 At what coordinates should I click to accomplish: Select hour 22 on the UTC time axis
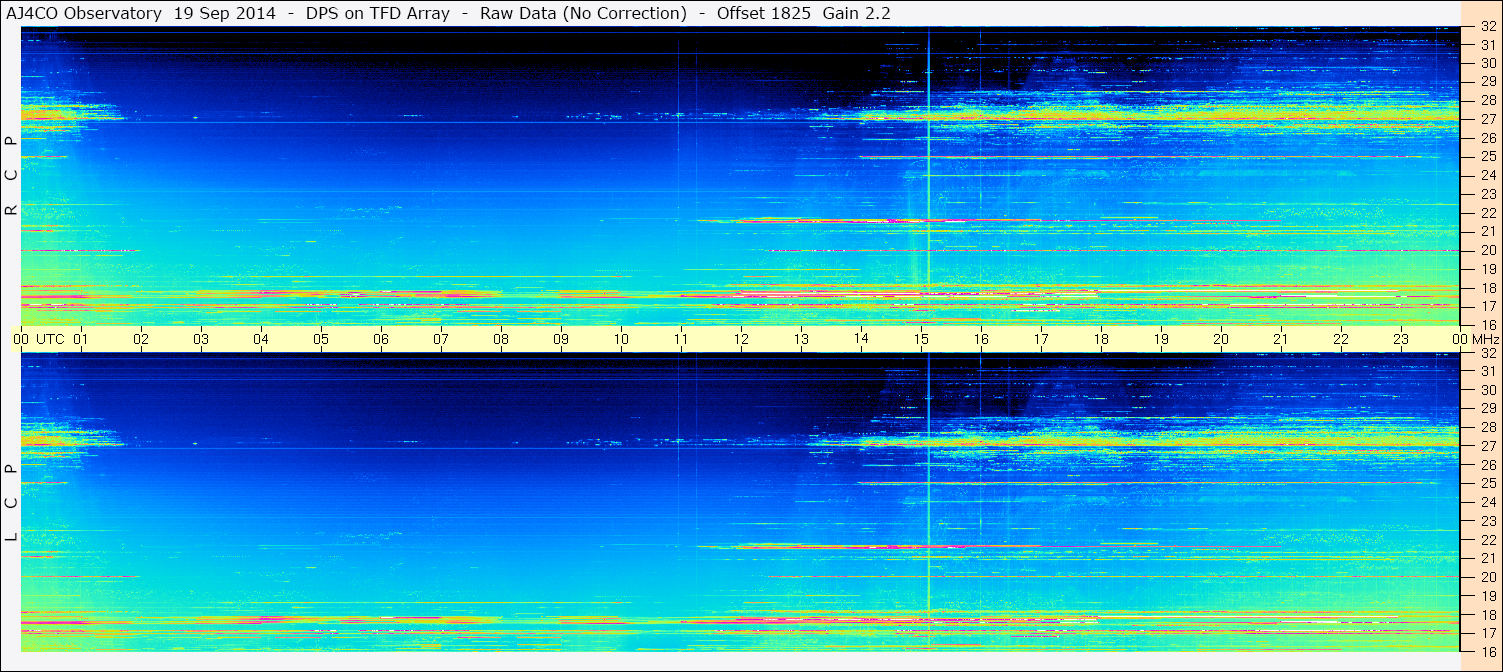(x=1341, y=339)
